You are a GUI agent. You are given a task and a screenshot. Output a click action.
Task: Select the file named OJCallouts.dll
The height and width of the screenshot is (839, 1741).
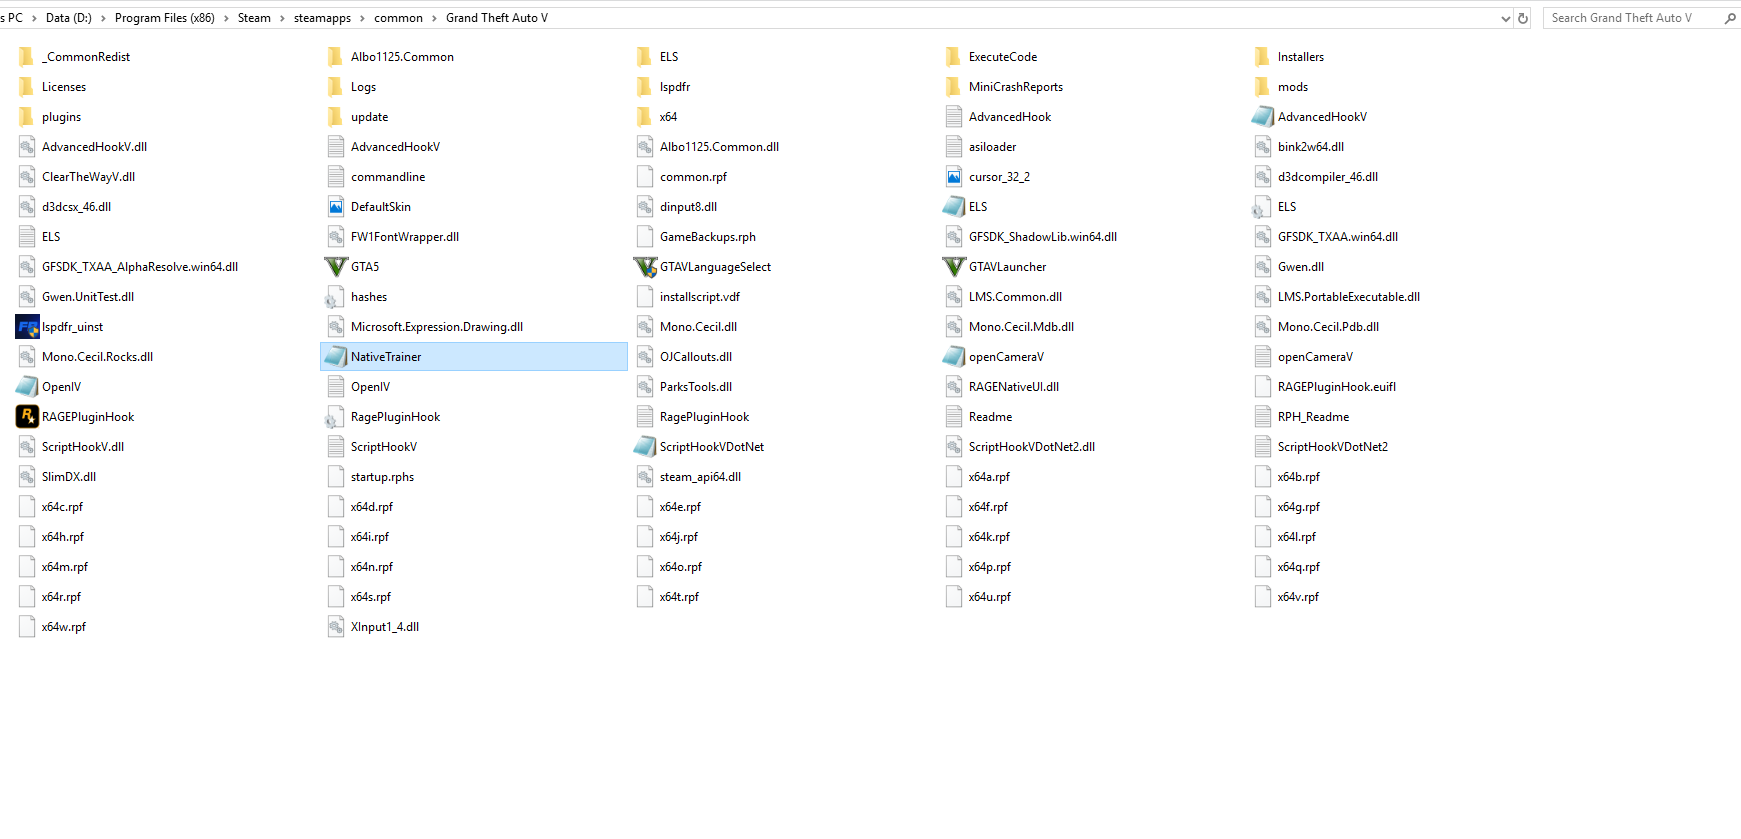[x=696, y=357]
